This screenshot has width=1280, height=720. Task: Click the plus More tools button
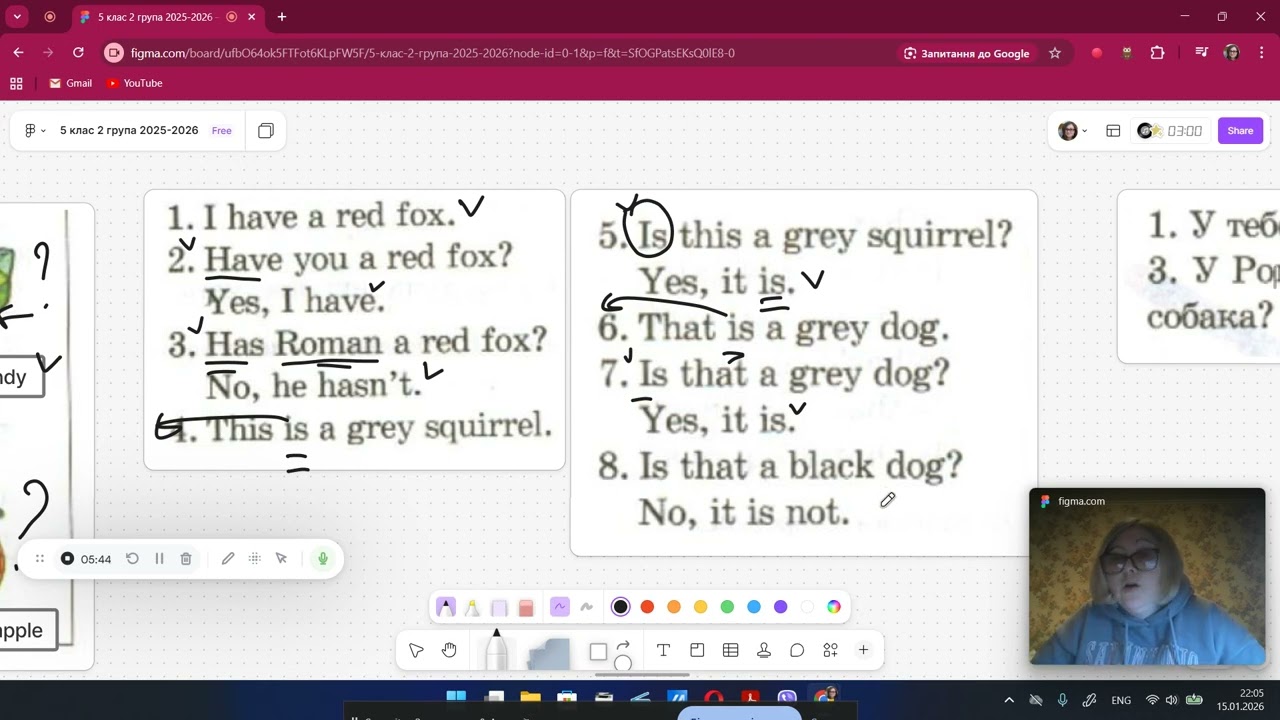(863, 651)
